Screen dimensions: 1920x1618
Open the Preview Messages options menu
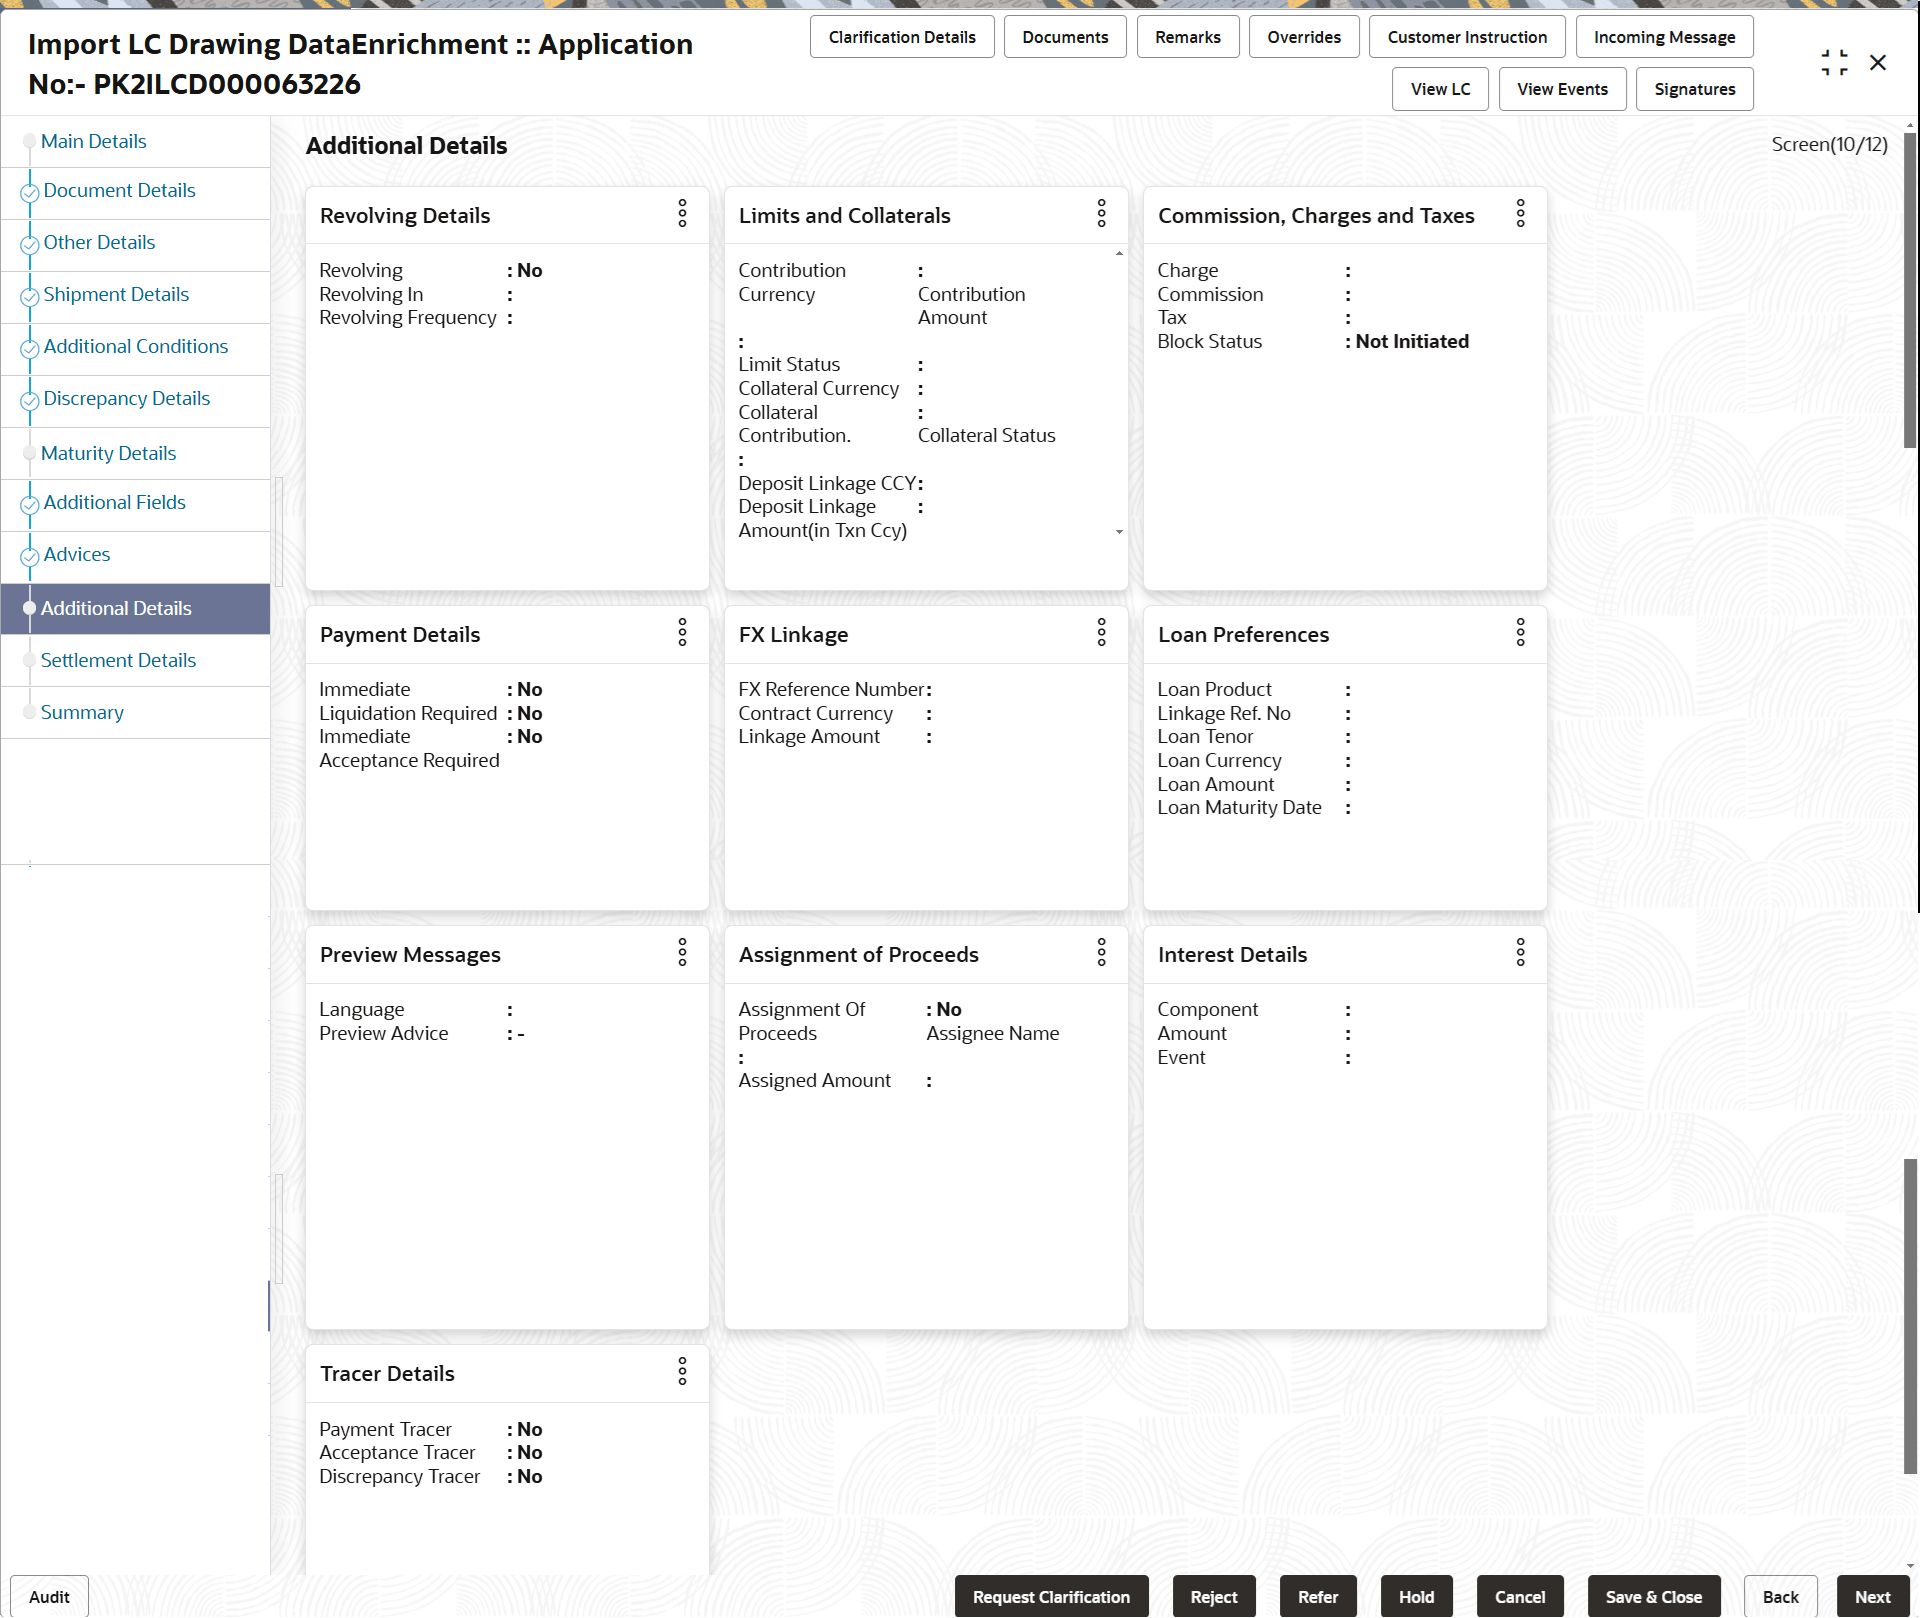tap(683, 952)
